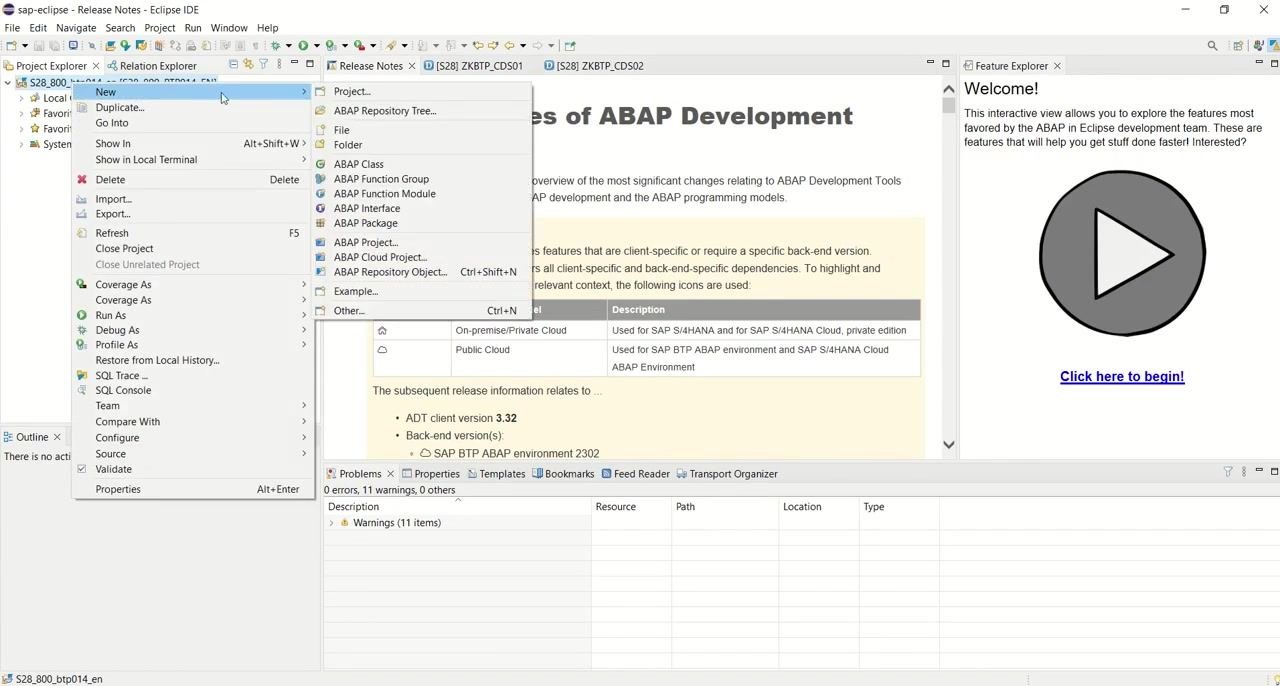Screen dimensions: 1280x686
Task: Open the dropdown beside Debug icon
Action: [288, 45]
